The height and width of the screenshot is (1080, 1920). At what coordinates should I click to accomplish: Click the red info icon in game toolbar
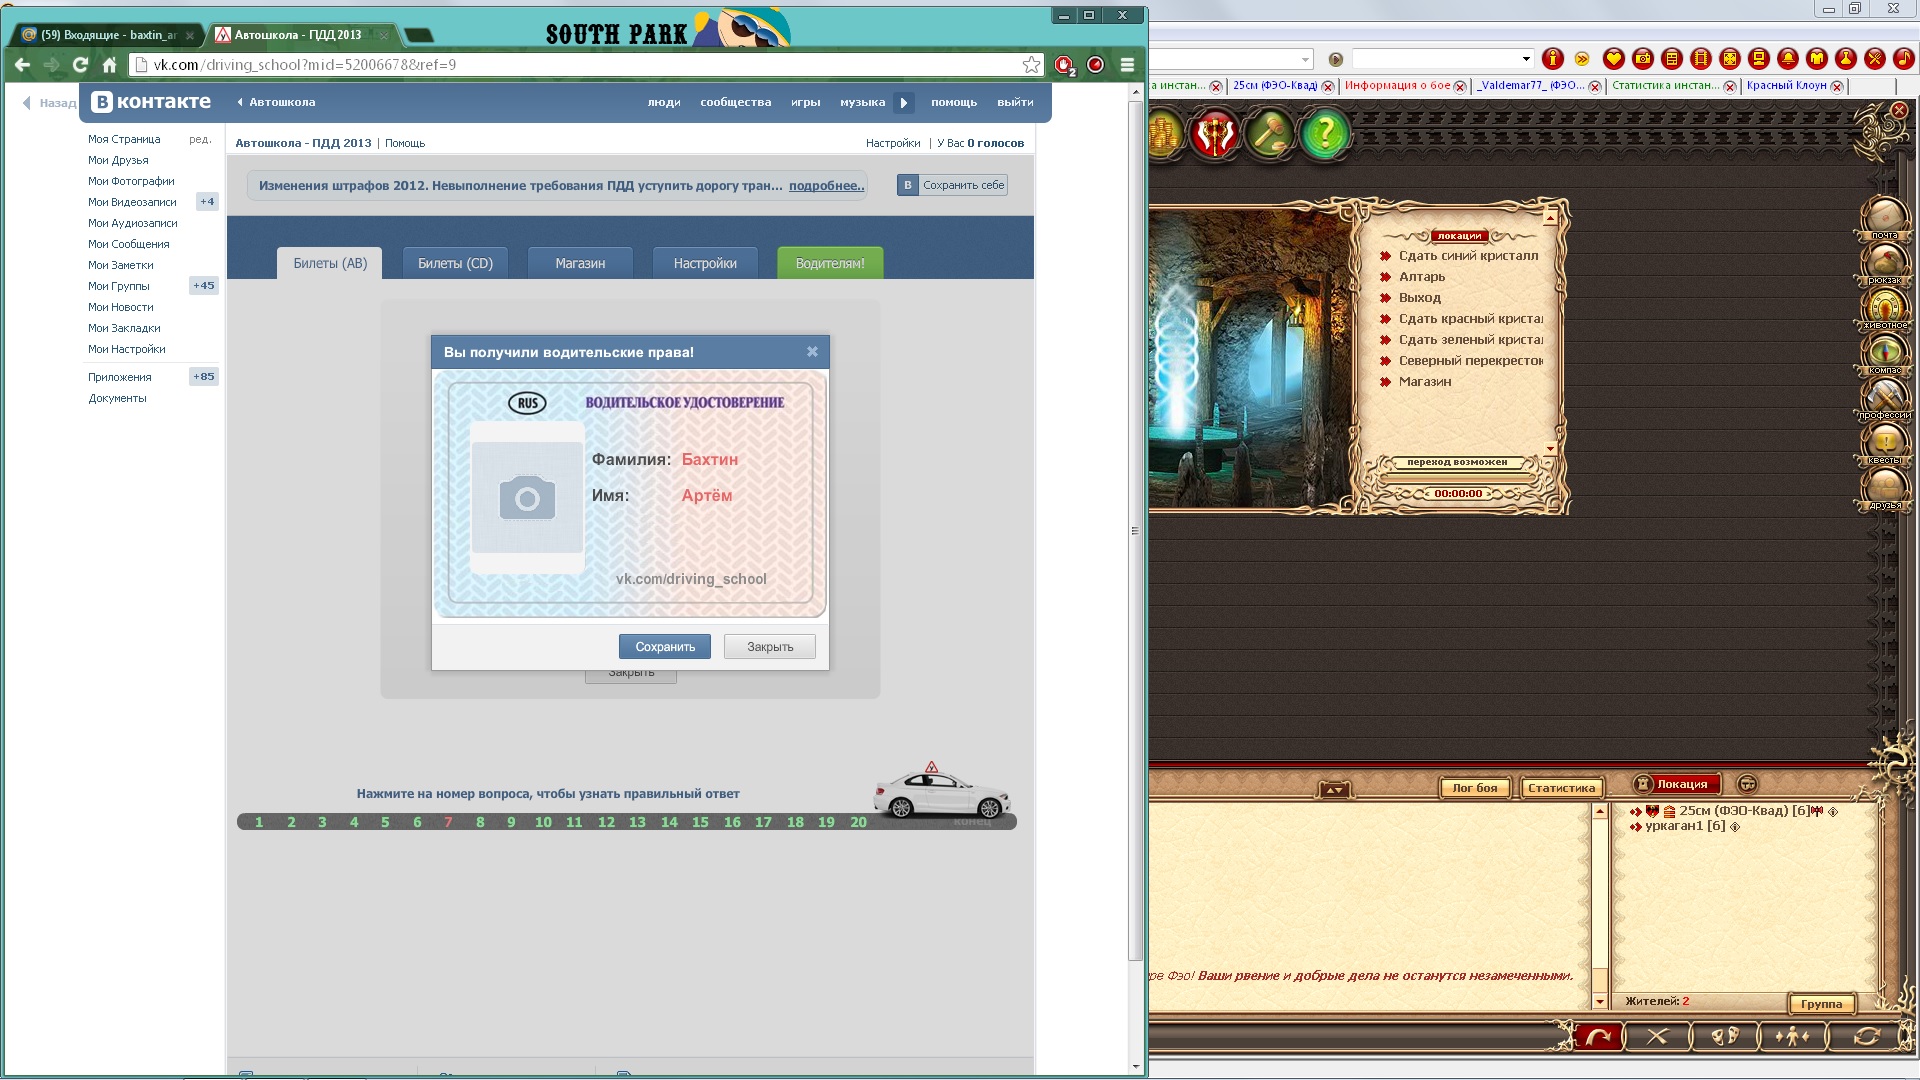tap(1553, 59)
